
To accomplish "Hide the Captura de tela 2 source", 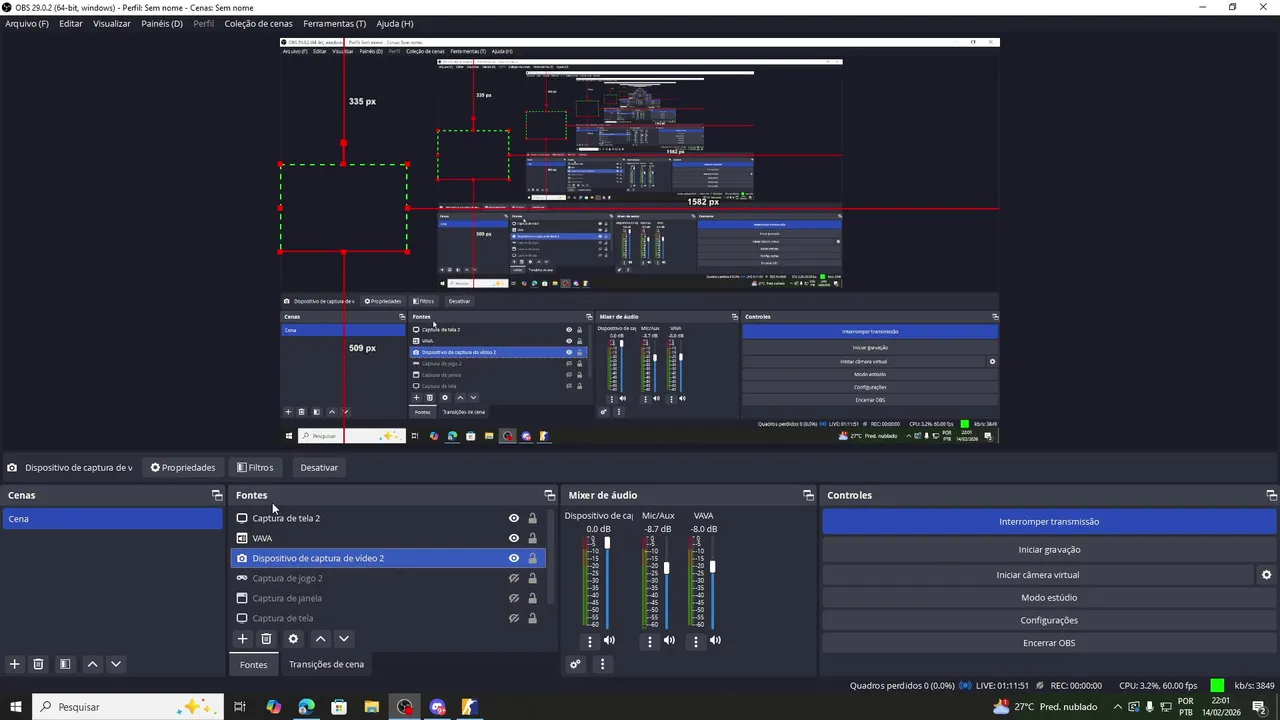I will (x=514, y=518).
